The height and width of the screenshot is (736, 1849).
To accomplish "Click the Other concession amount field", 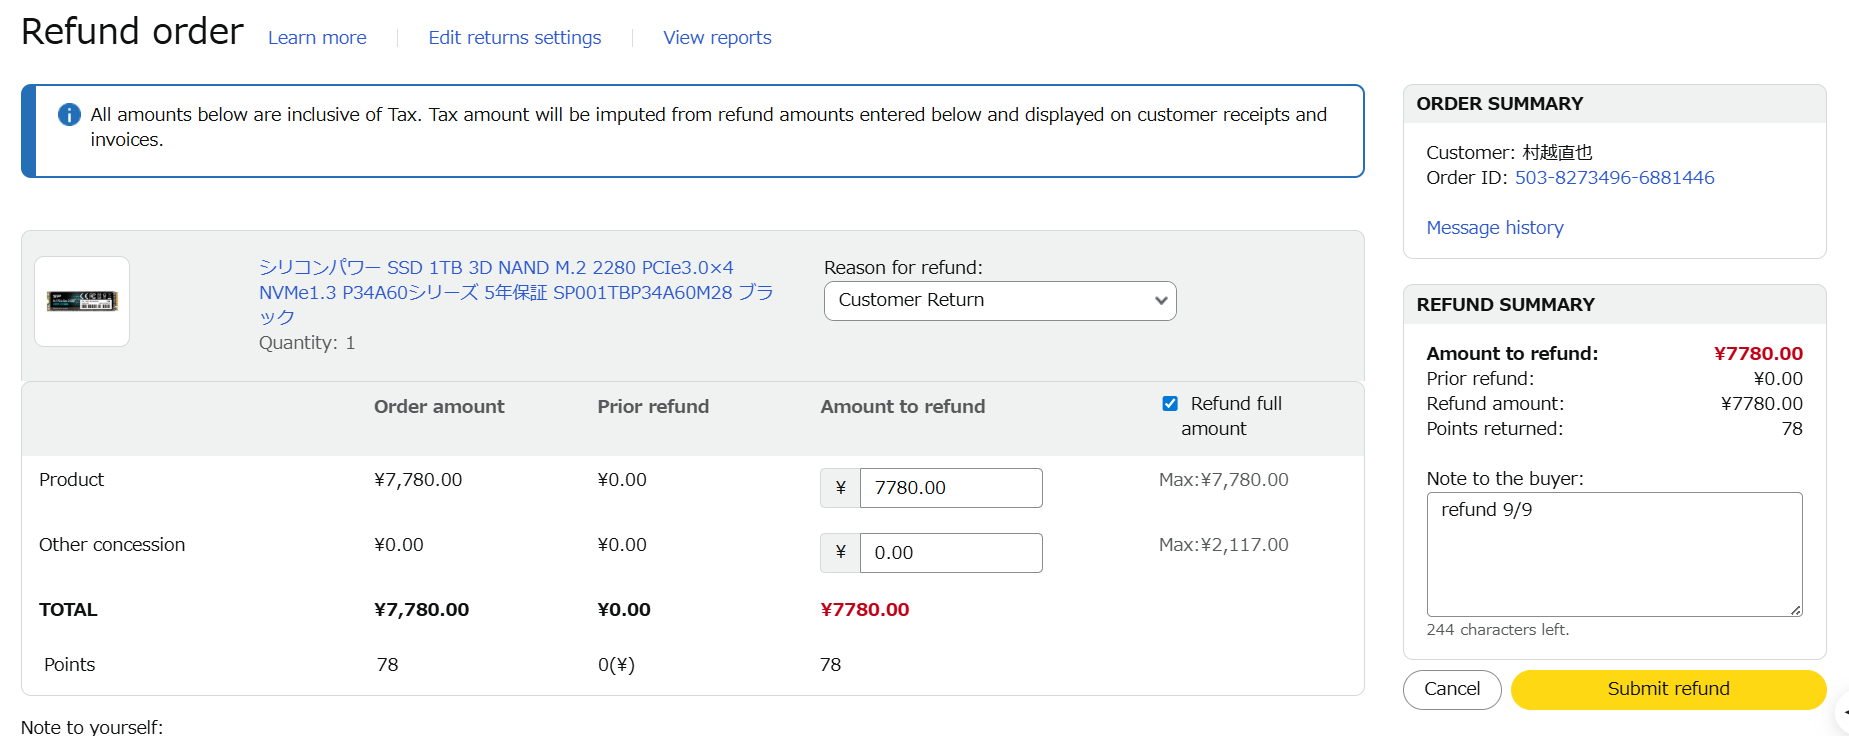I will click(950, 553).
